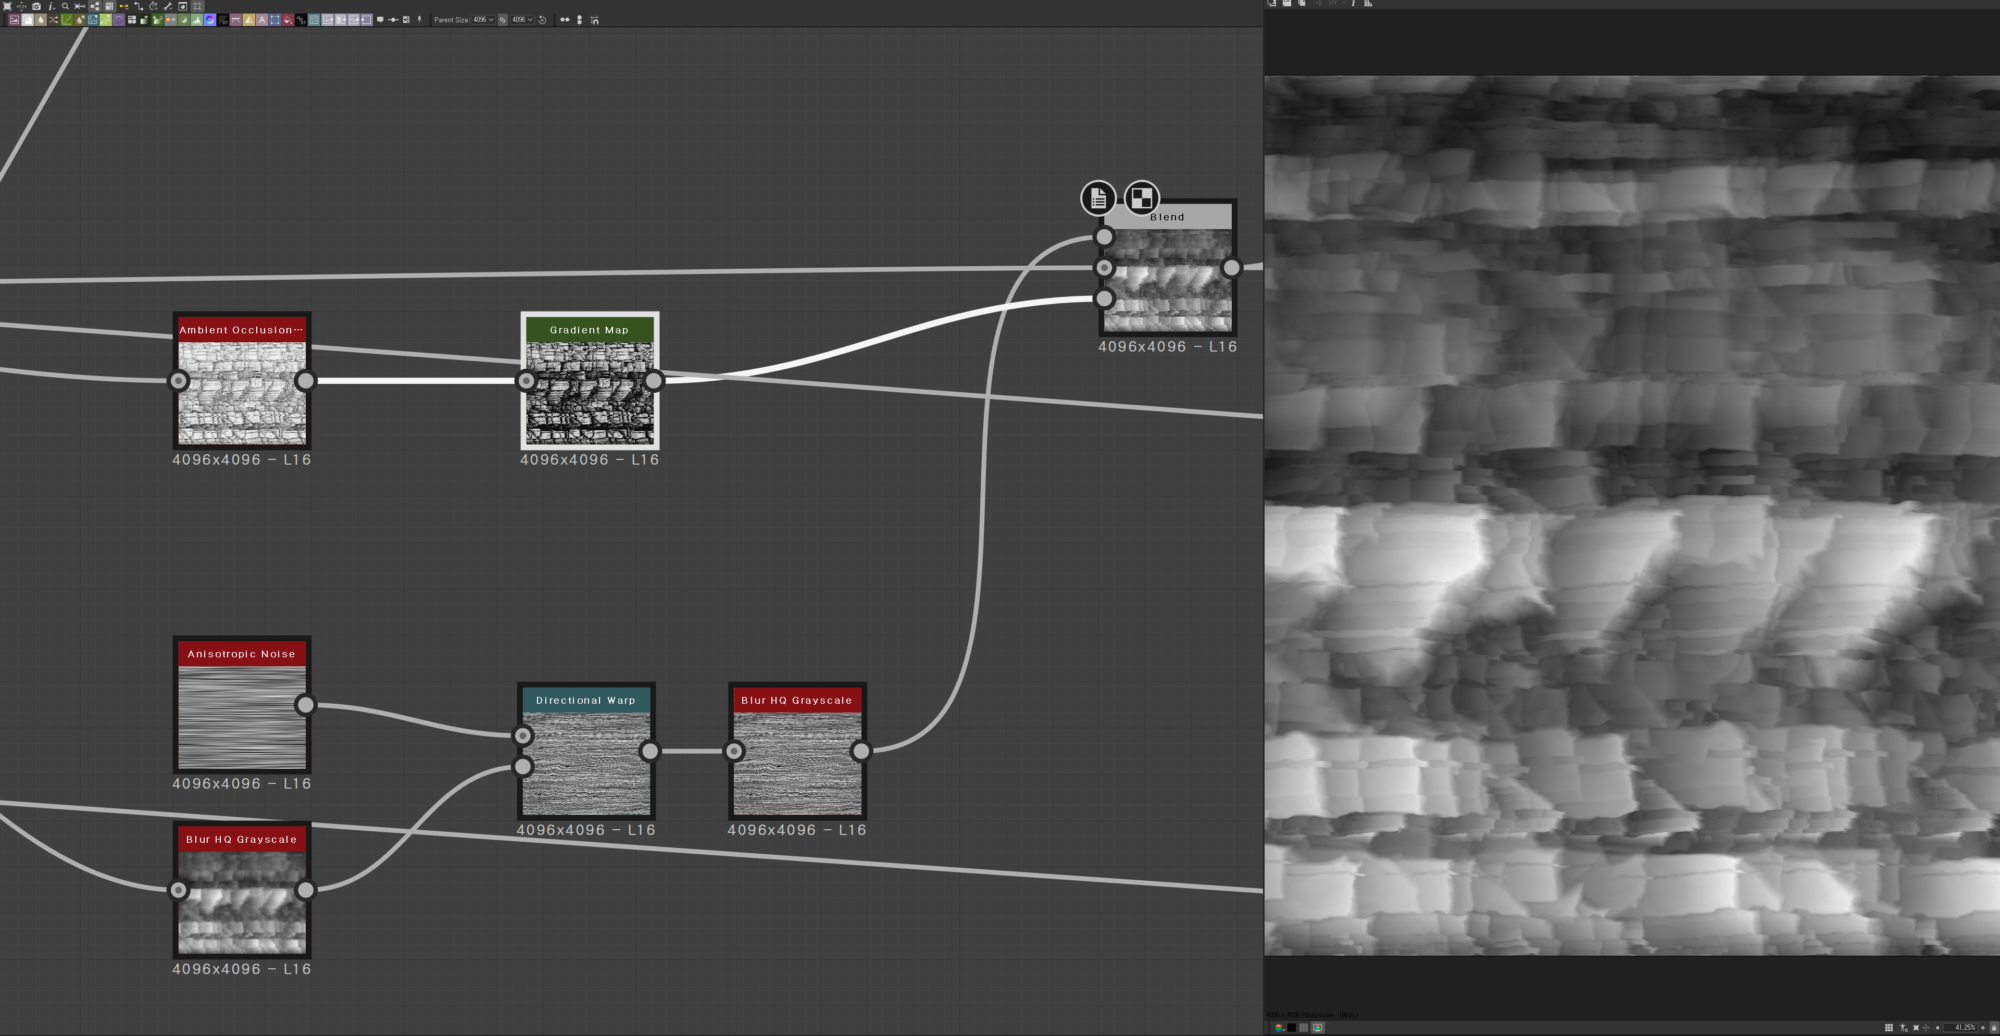
Task: Add a Uniform Color node via paint bucket icon
Action: pyautogui.click(x=288, y=20)
